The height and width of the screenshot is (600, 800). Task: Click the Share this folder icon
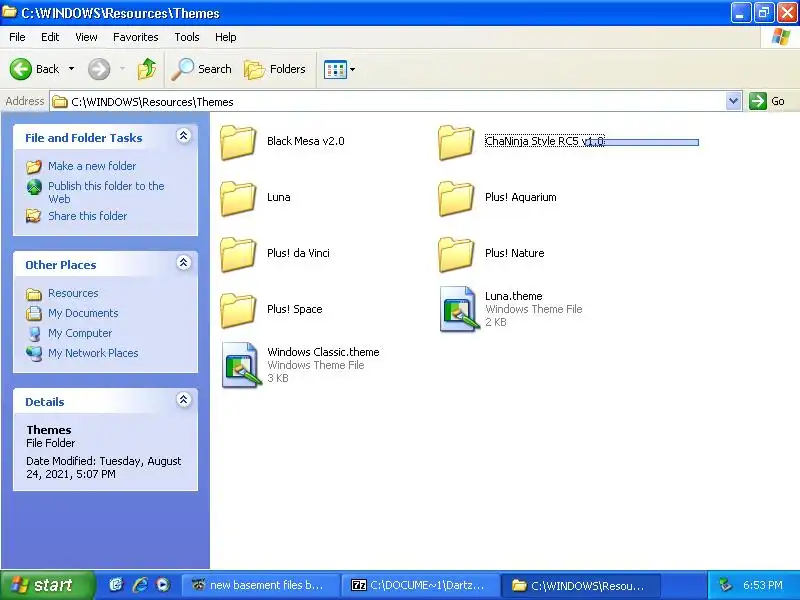click(34, 216)
